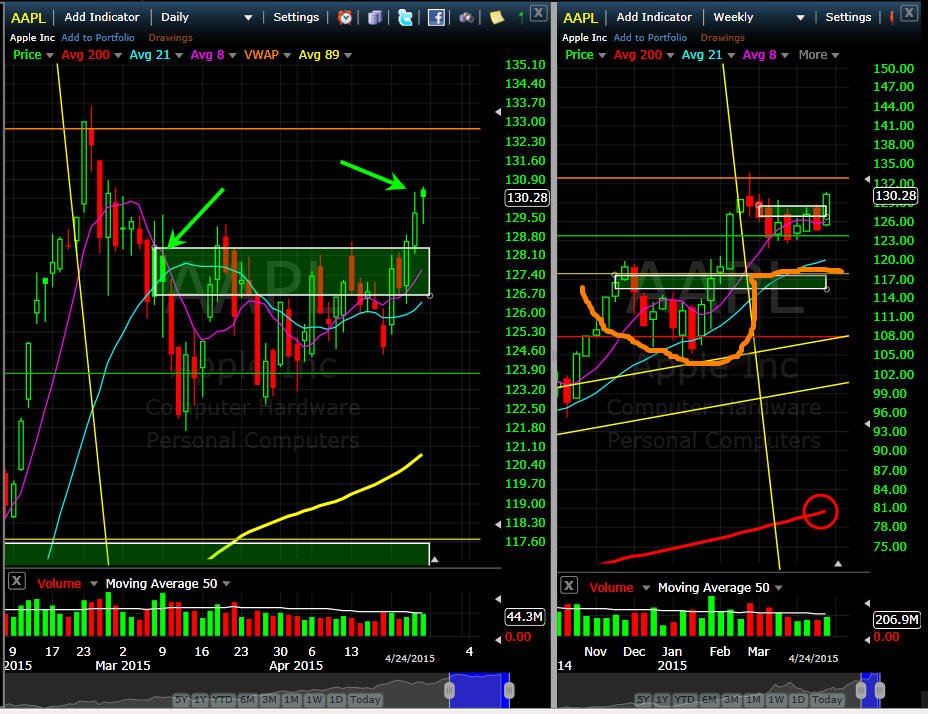Share chart via Facebook icon
Screen dimensions: 928x714
436,18
